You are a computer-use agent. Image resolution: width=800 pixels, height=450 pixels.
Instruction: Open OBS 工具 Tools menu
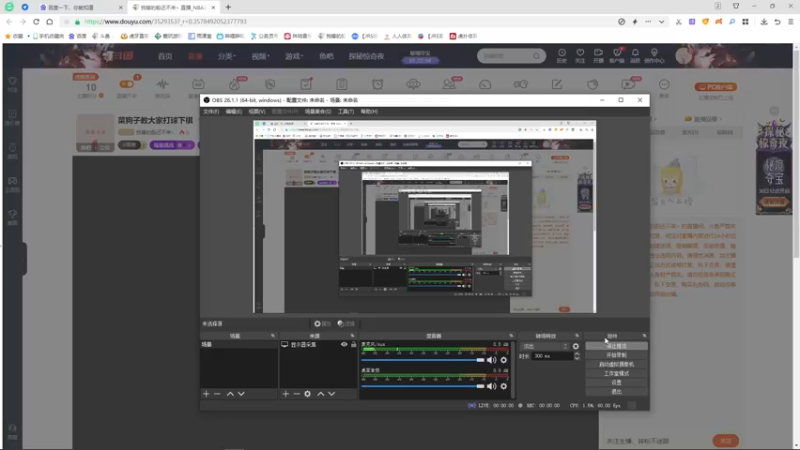(x=345, y=111)
